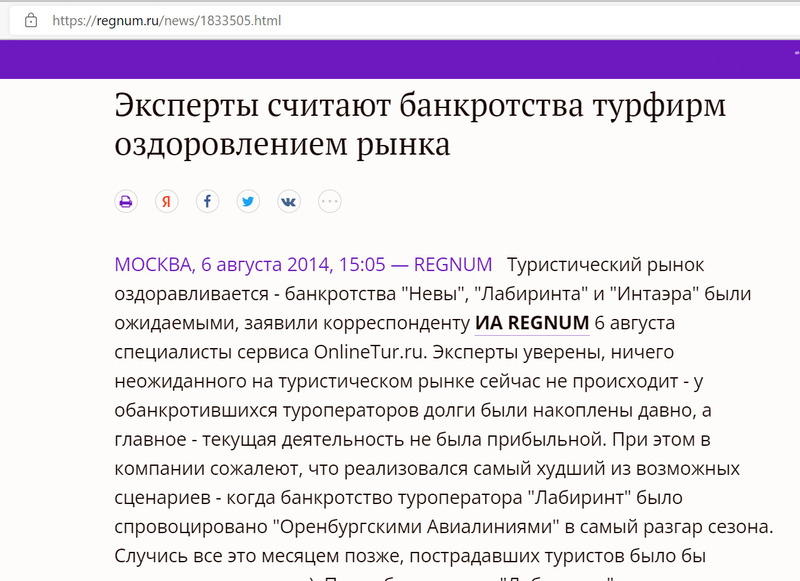Image resolution: width=800 pixels, height=581 pixels.
Task: Click the phrase "Туристический рынок" starting the article
Action: (x=606, y=265)
